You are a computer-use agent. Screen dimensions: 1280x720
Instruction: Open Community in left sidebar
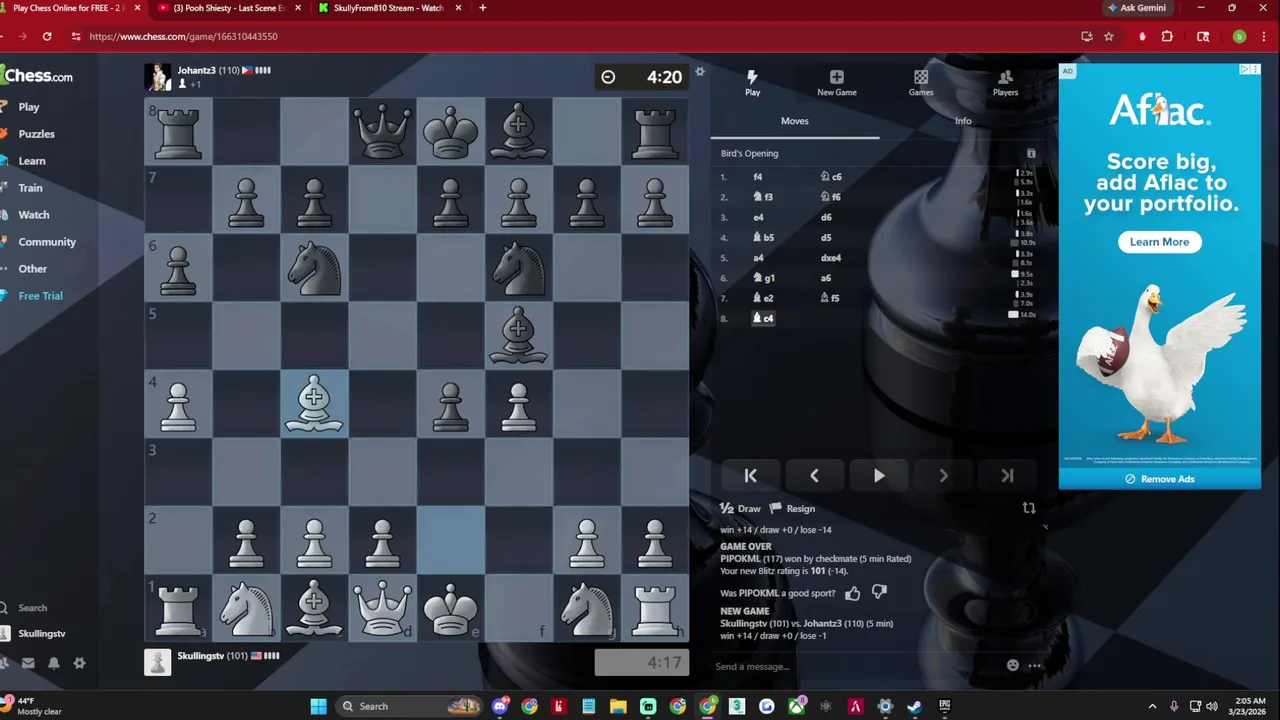pos(46,242)
